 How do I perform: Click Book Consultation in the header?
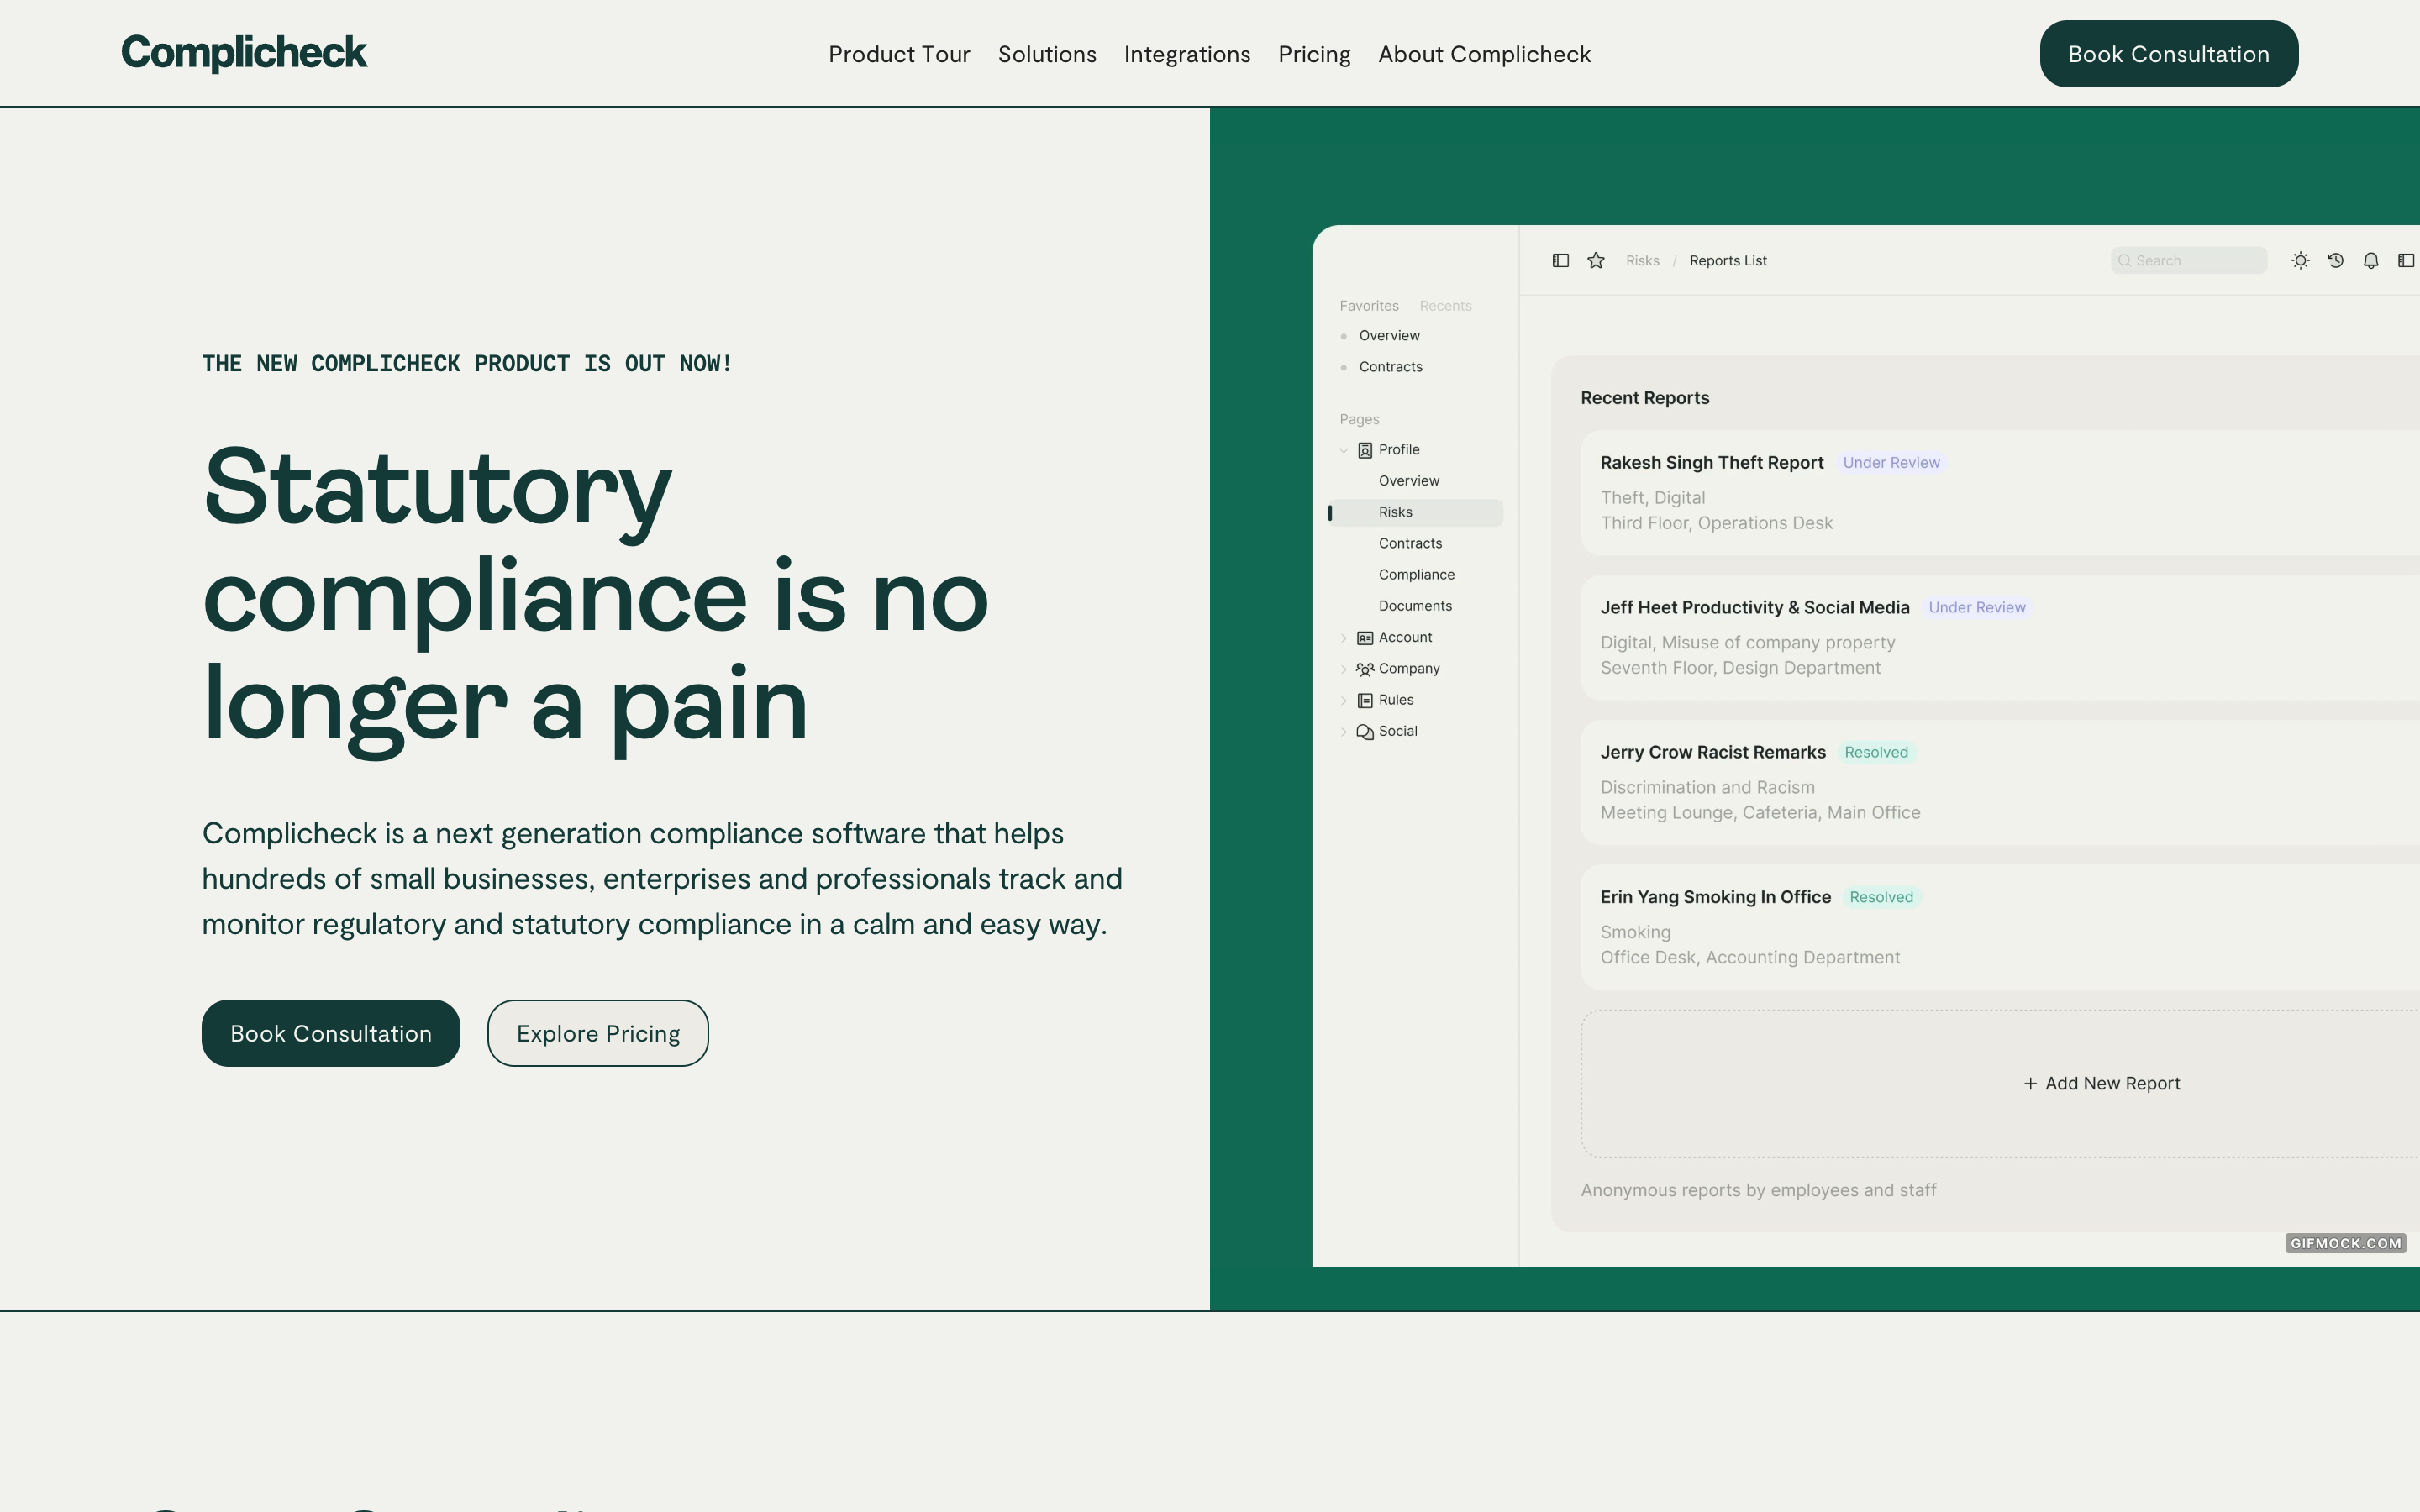(2168, 53)
